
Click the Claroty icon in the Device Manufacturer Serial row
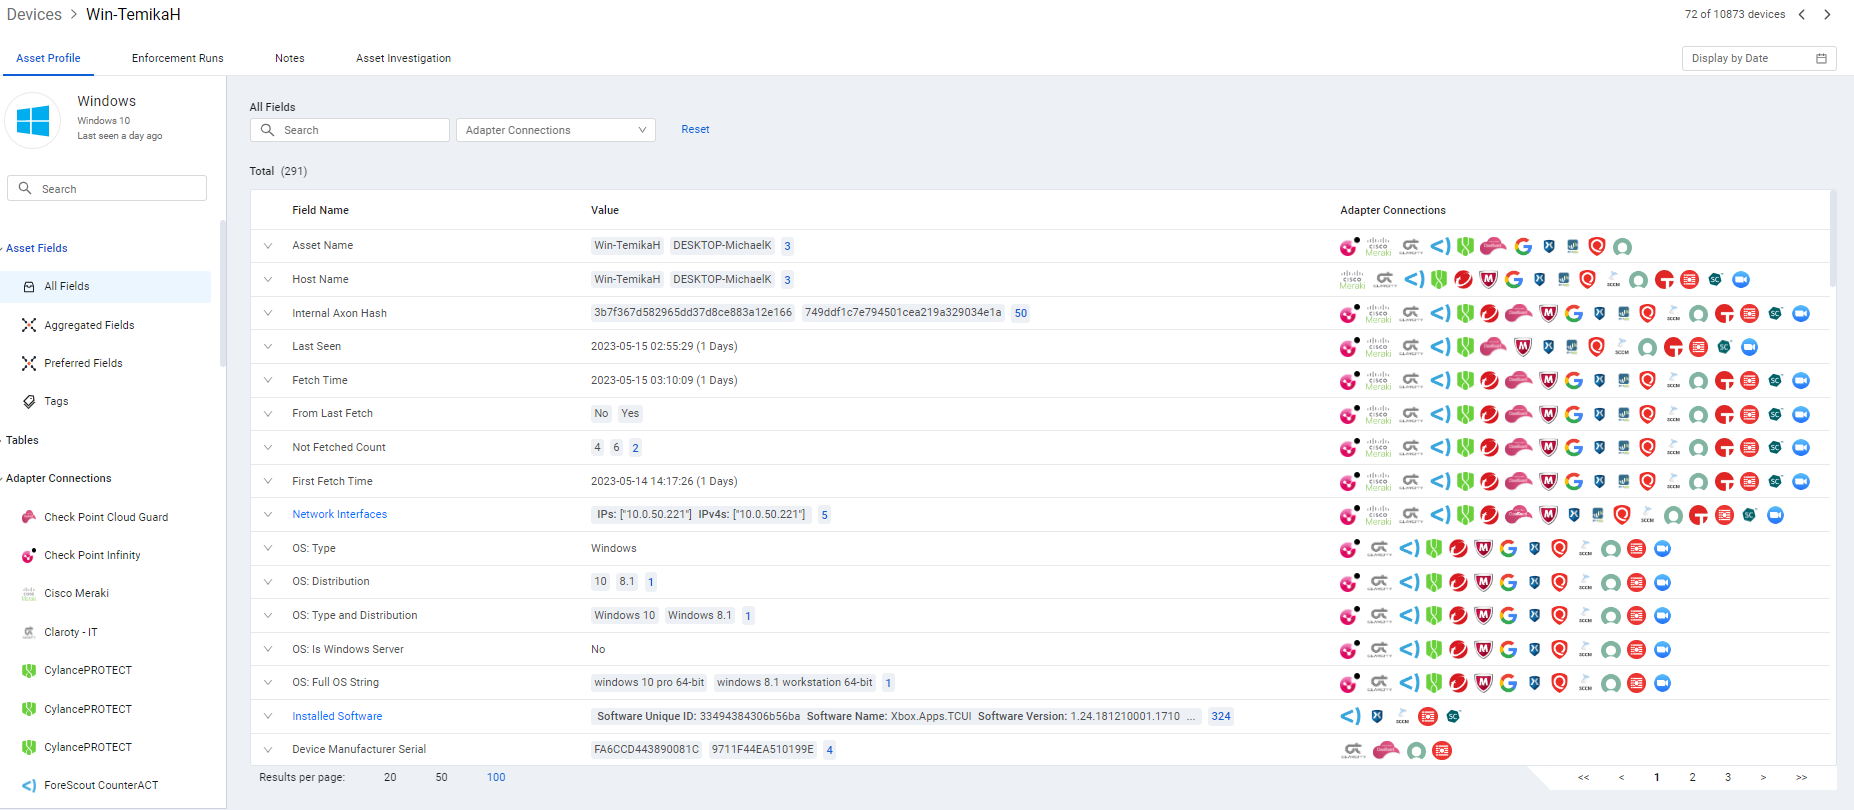point(1353,750)
